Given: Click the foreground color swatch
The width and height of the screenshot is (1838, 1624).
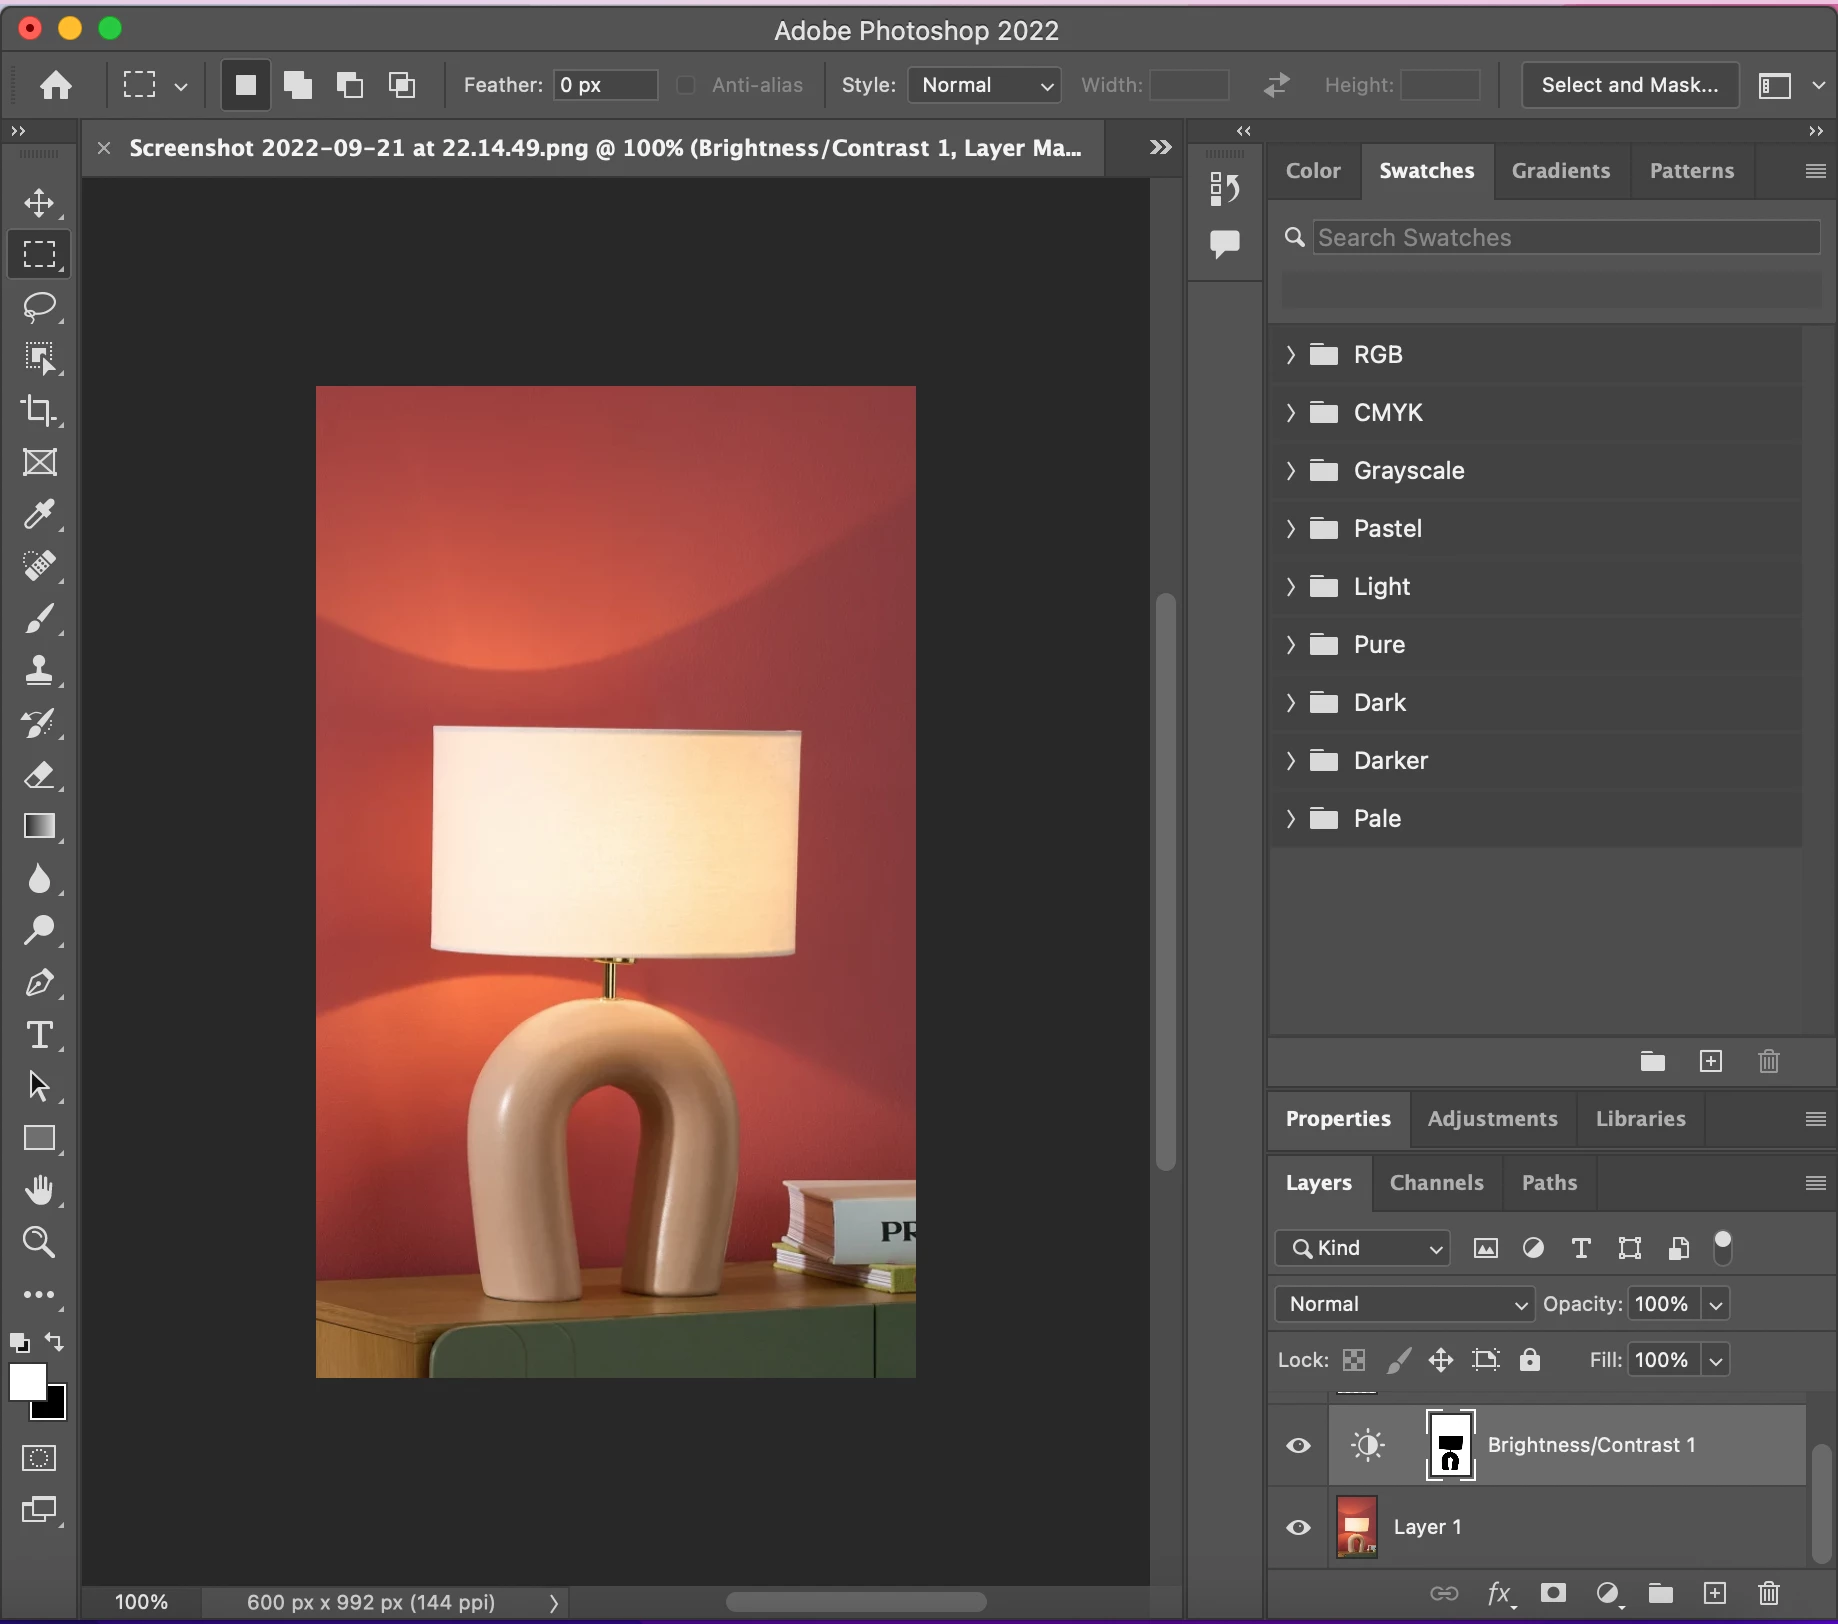Looking at the screenshot, I should click(x=27, y=1382).
